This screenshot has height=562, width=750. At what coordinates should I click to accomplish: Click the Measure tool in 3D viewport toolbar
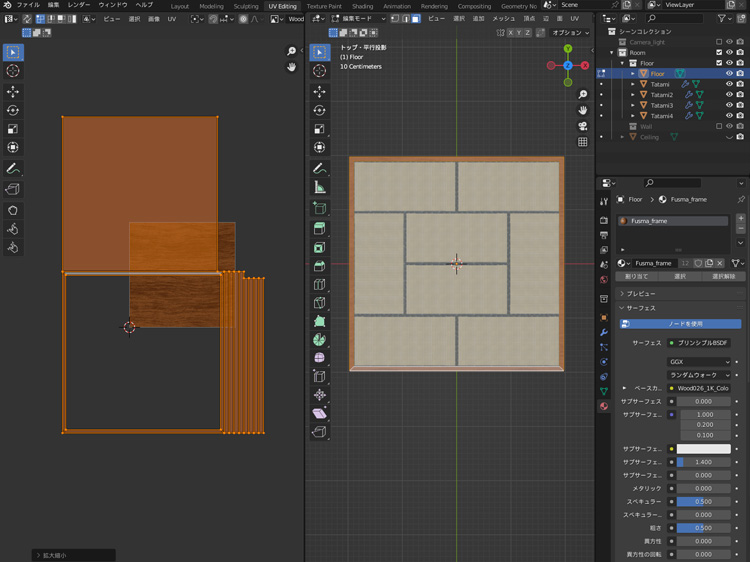pos(320,187)
